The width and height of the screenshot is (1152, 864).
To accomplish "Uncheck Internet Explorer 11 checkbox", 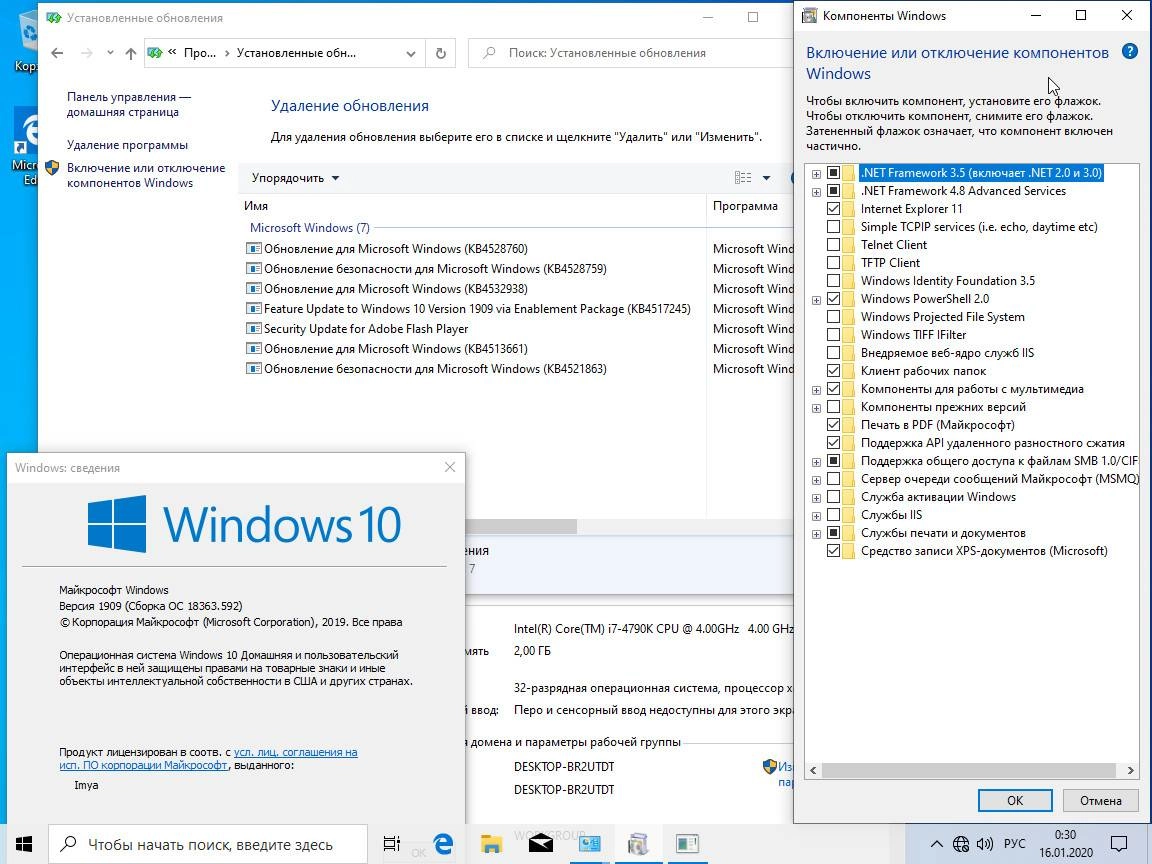I will [x=833, y=209].
